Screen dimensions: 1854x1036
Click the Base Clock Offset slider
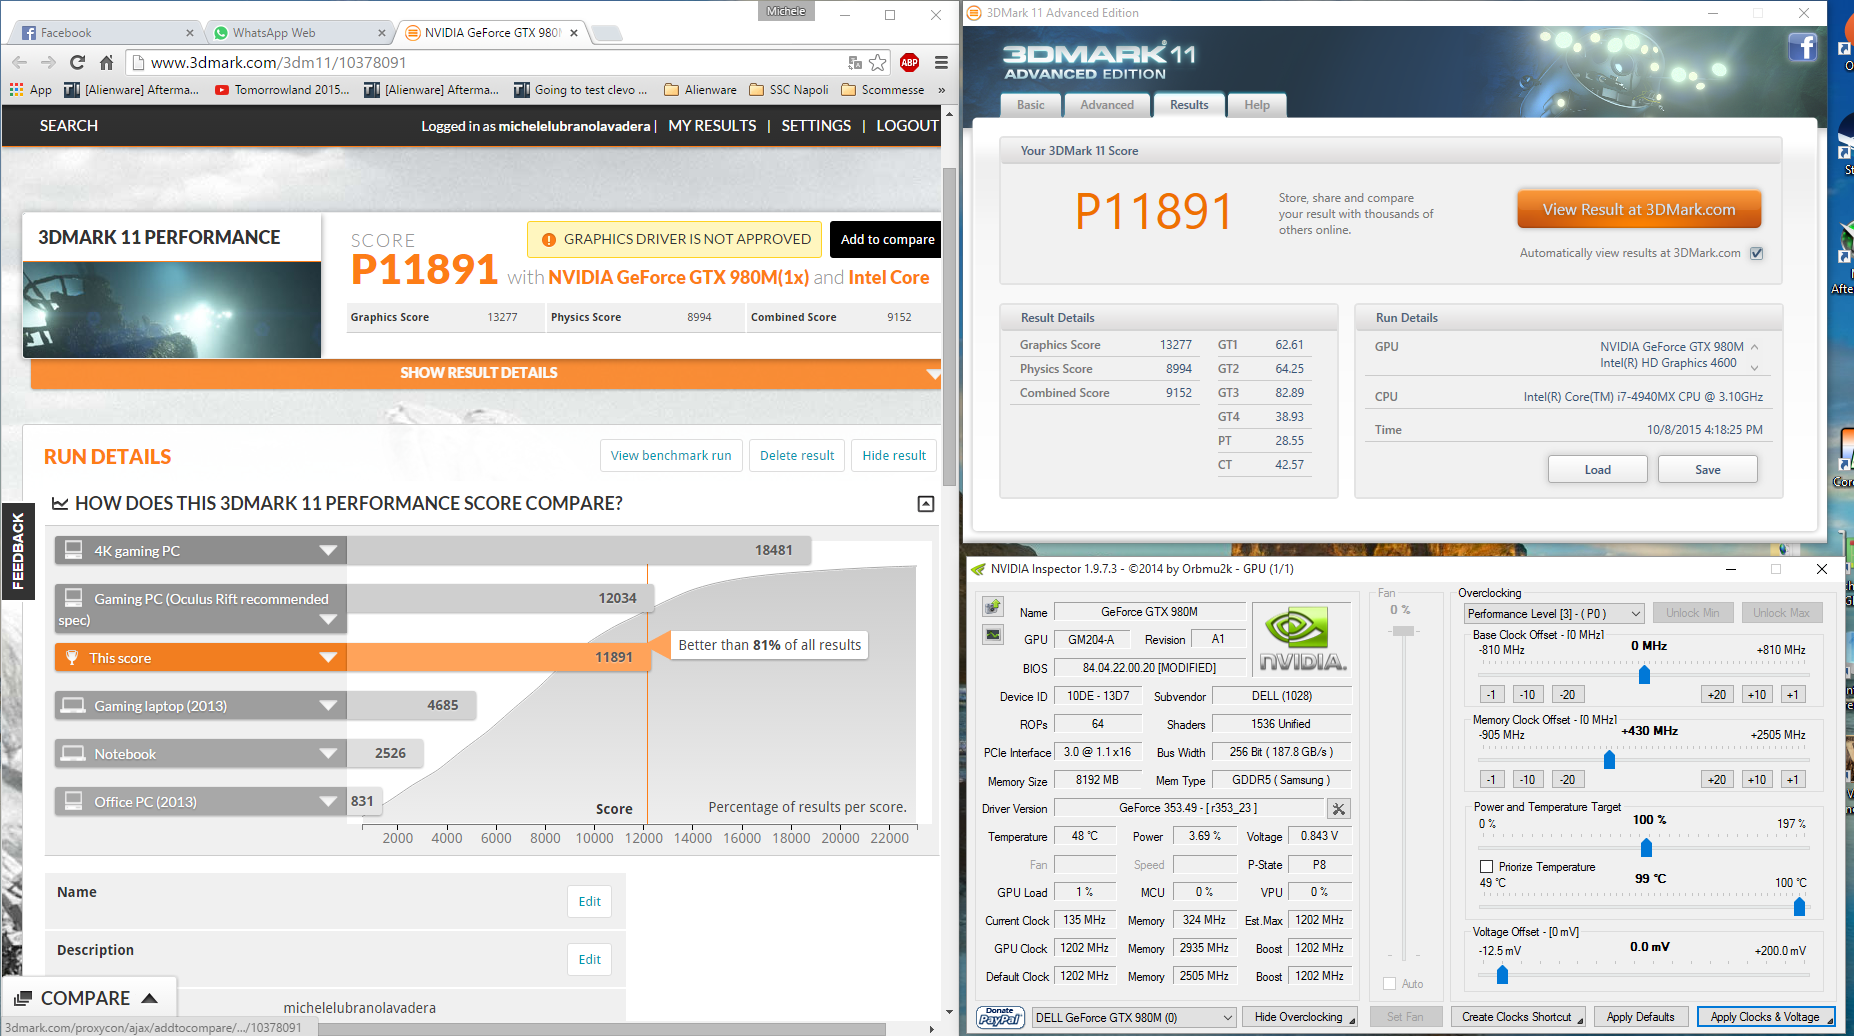pyautogui.click(x=1644, y=675)
